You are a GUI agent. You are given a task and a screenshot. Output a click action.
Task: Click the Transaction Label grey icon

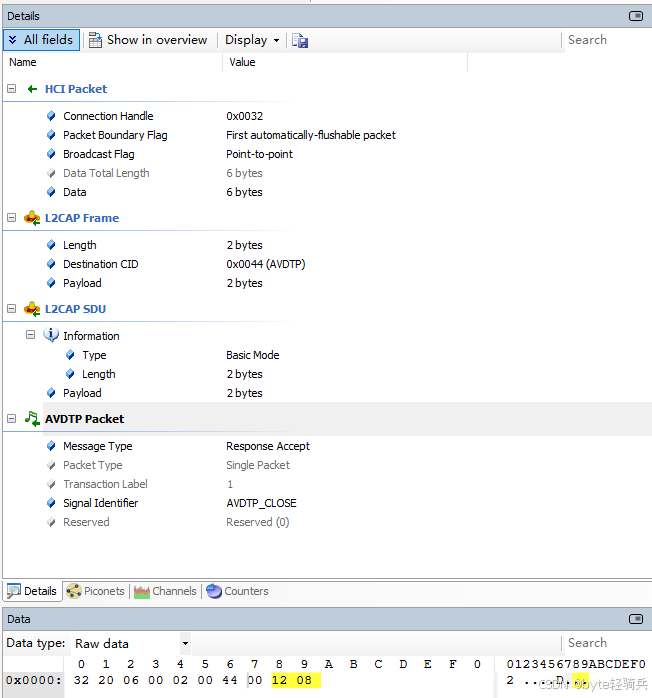click(51, 484)
